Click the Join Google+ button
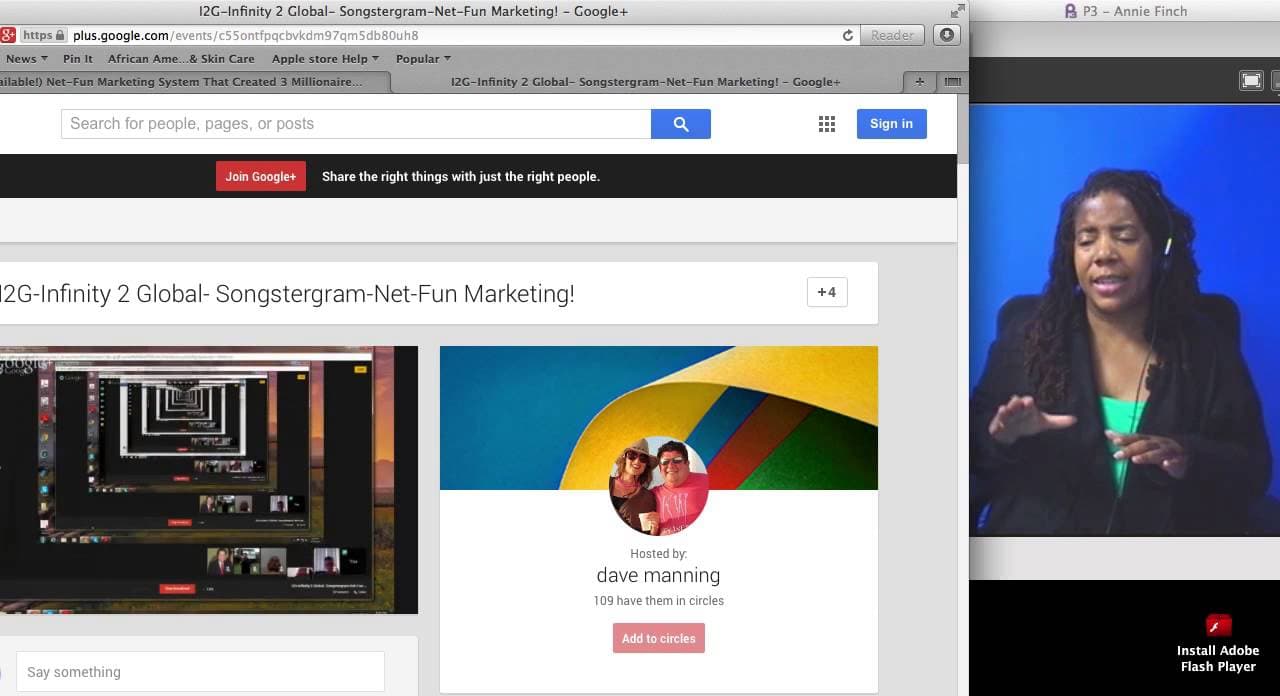The height and width of the screenshot is (696, 1280). point(261,176)
